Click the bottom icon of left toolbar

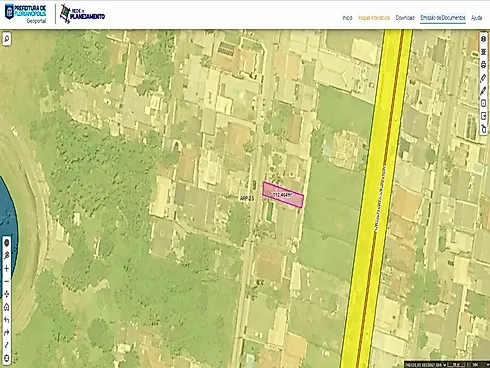coord(6,358)
